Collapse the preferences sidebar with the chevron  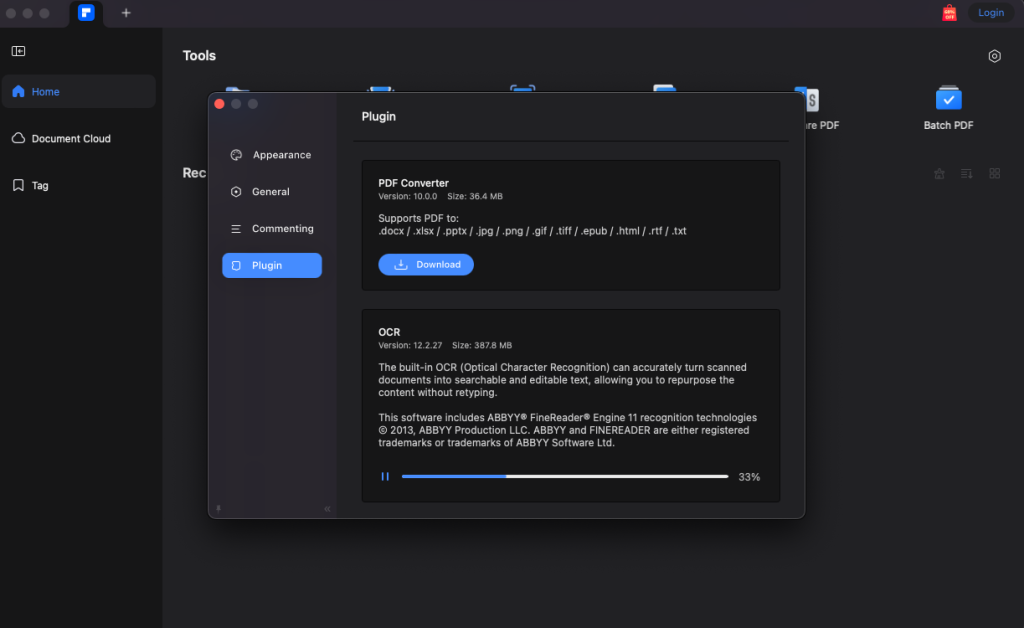click(327, 508)
